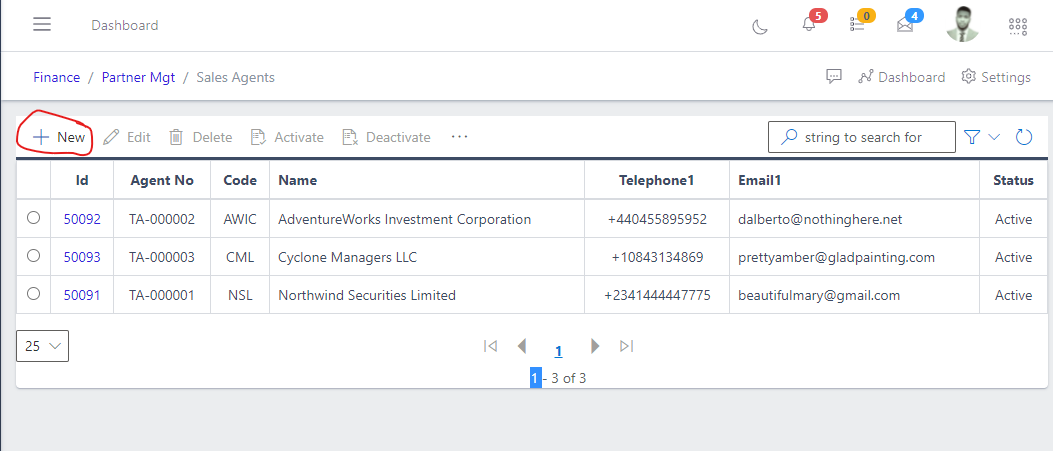Sort by the Agent No column header
The image size is (1053, 451).
tap(162, 180)
